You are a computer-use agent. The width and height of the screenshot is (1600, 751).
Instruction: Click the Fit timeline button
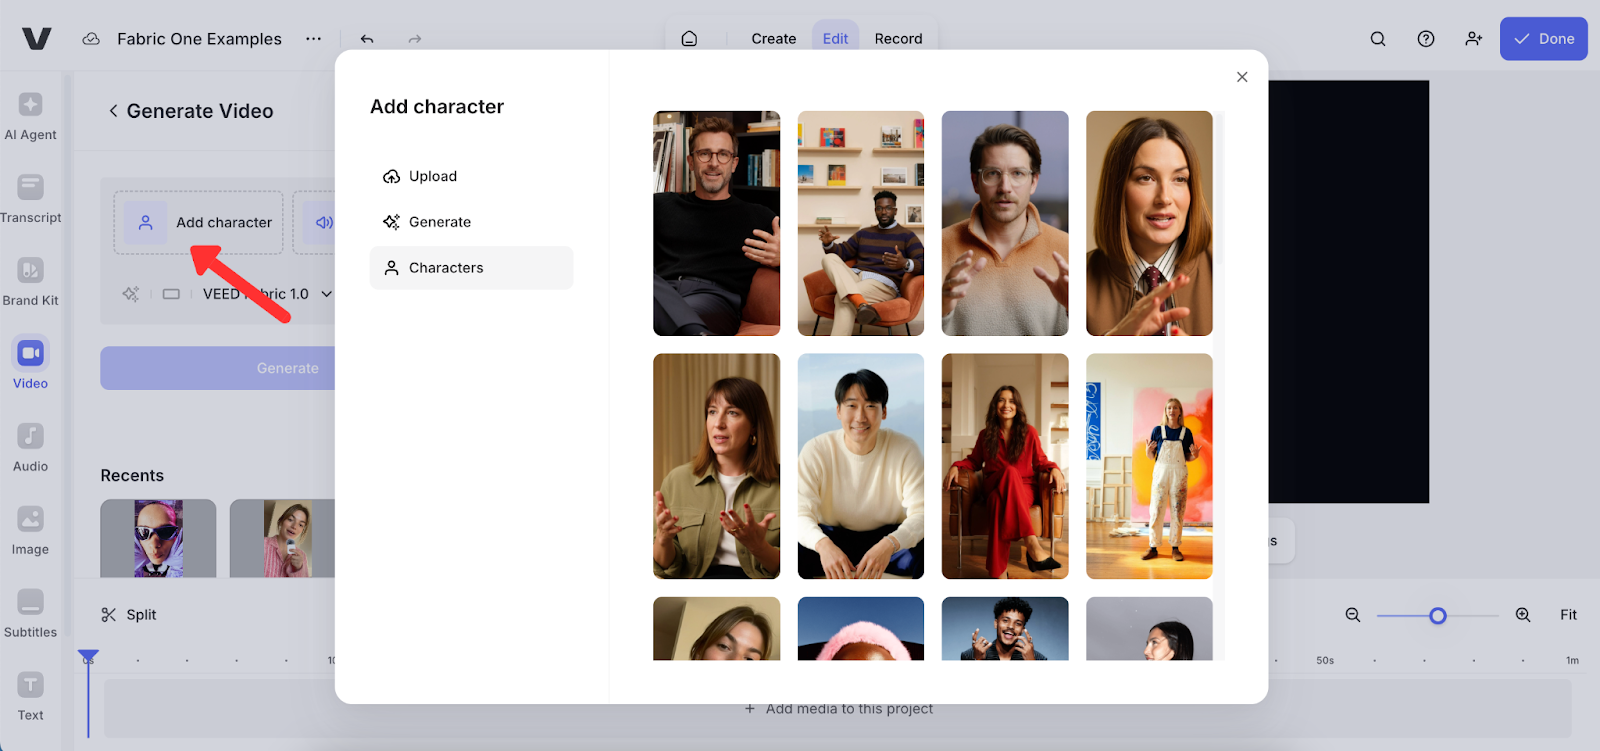[1568, 615]
